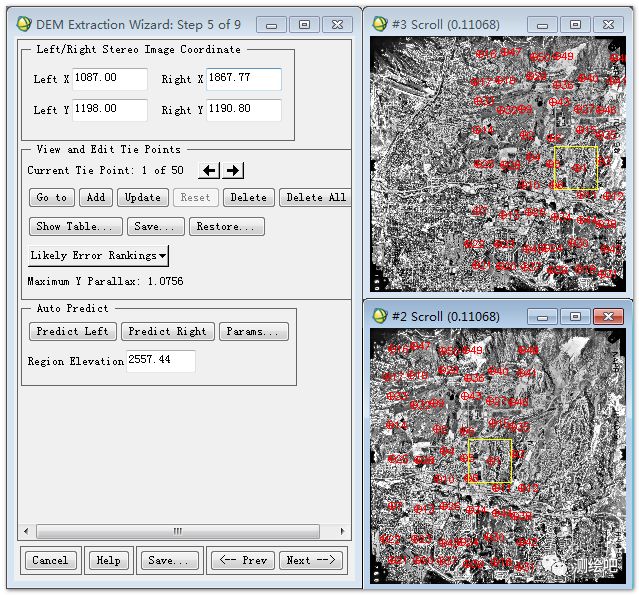Screen dimensions: 639x595
Task: Click the previous tie point arrow
Action: (x=209, y=171)
